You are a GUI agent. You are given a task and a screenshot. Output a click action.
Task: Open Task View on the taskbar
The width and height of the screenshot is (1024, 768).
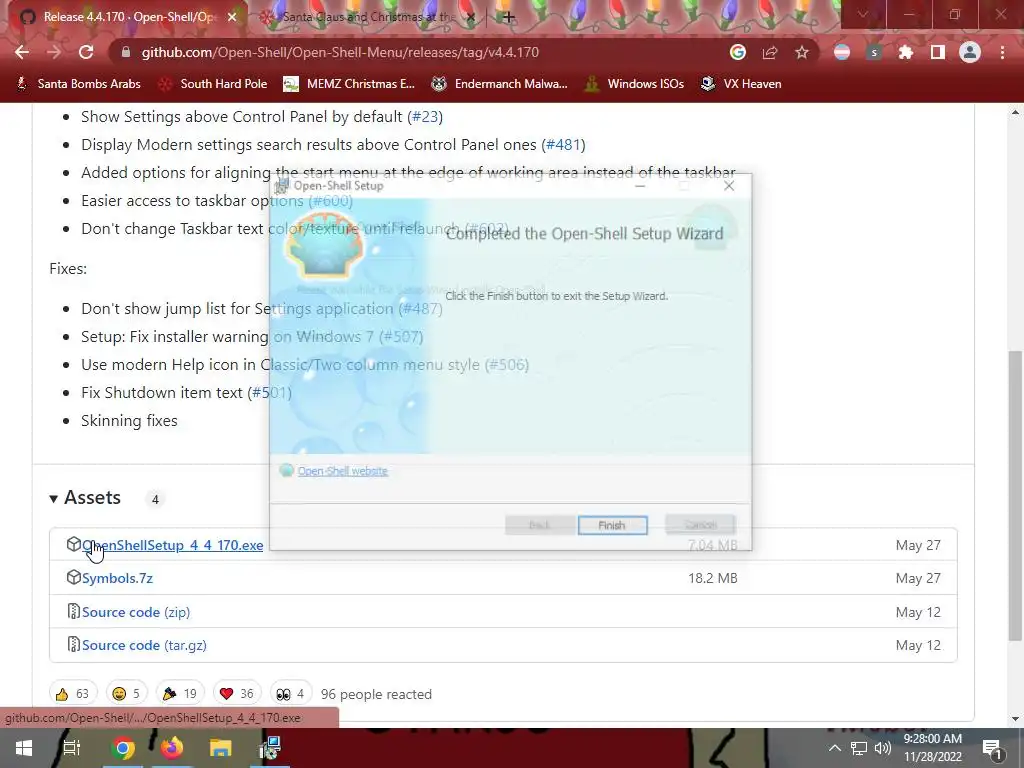tap(71, 748)
